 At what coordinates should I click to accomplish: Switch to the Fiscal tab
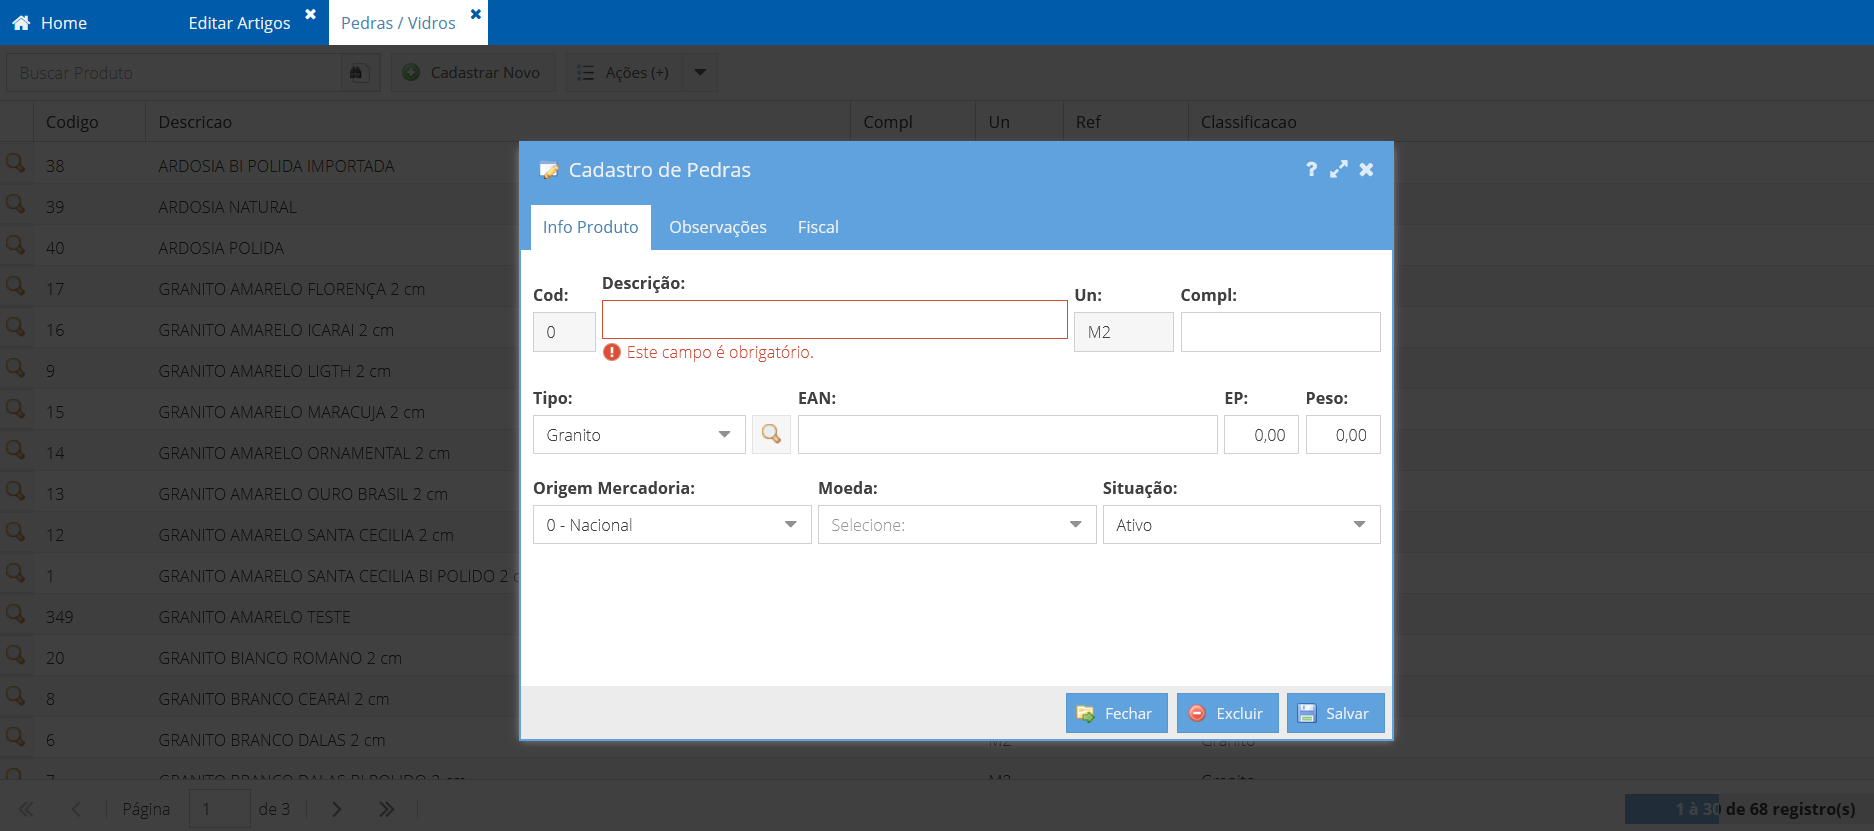pyautogui.click(x=818, y=227)
